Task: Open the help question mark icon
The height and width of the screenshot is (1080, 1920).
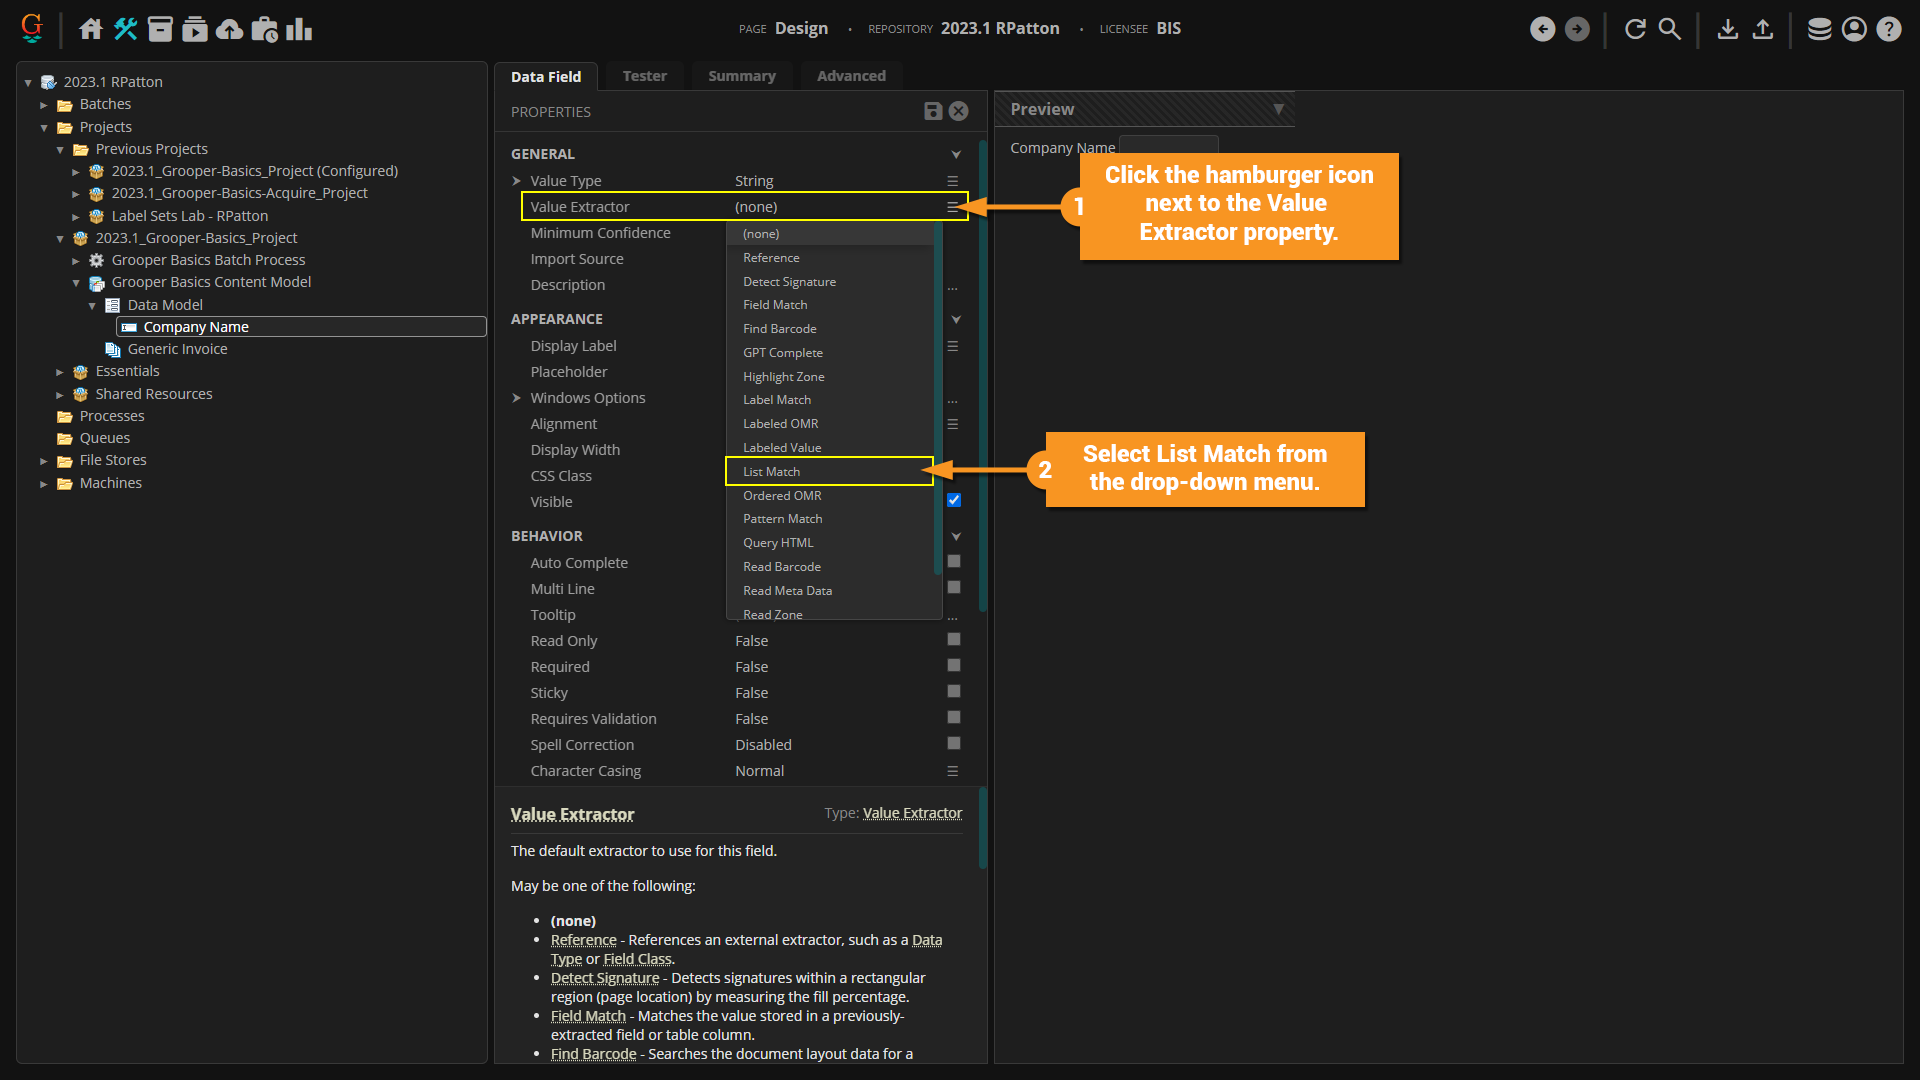Action: 1889,29
